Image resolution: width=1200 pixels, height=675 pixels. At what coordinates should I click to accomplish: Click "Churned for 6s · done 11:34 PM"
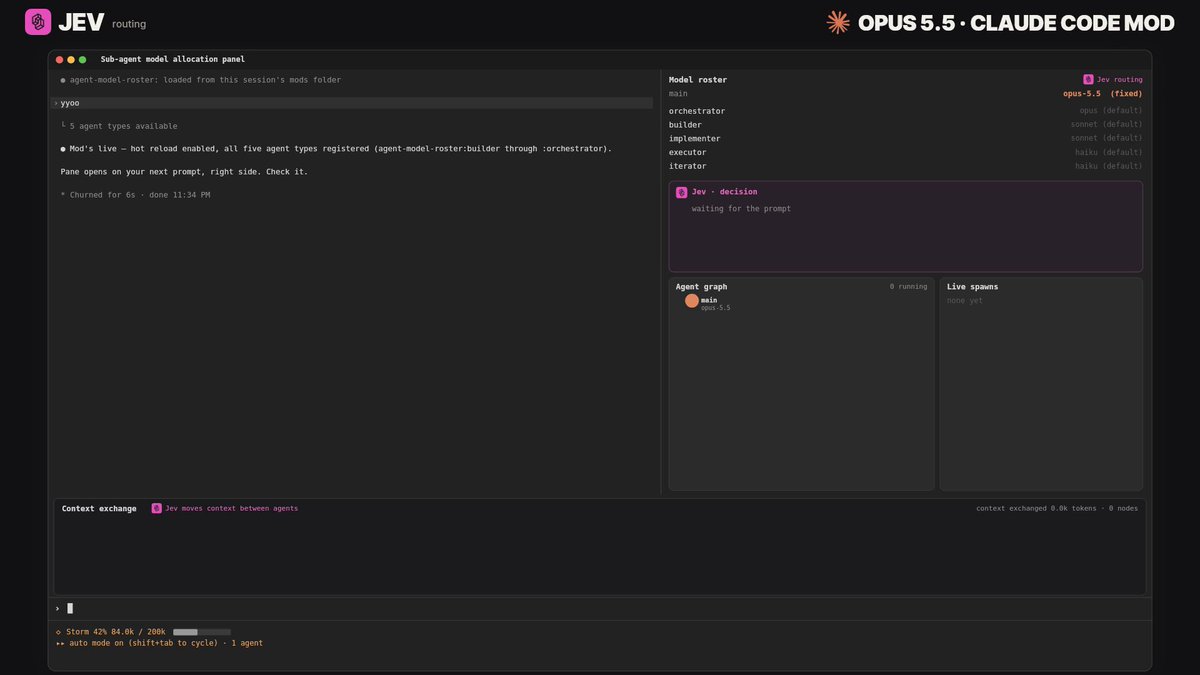coord(135,195)
